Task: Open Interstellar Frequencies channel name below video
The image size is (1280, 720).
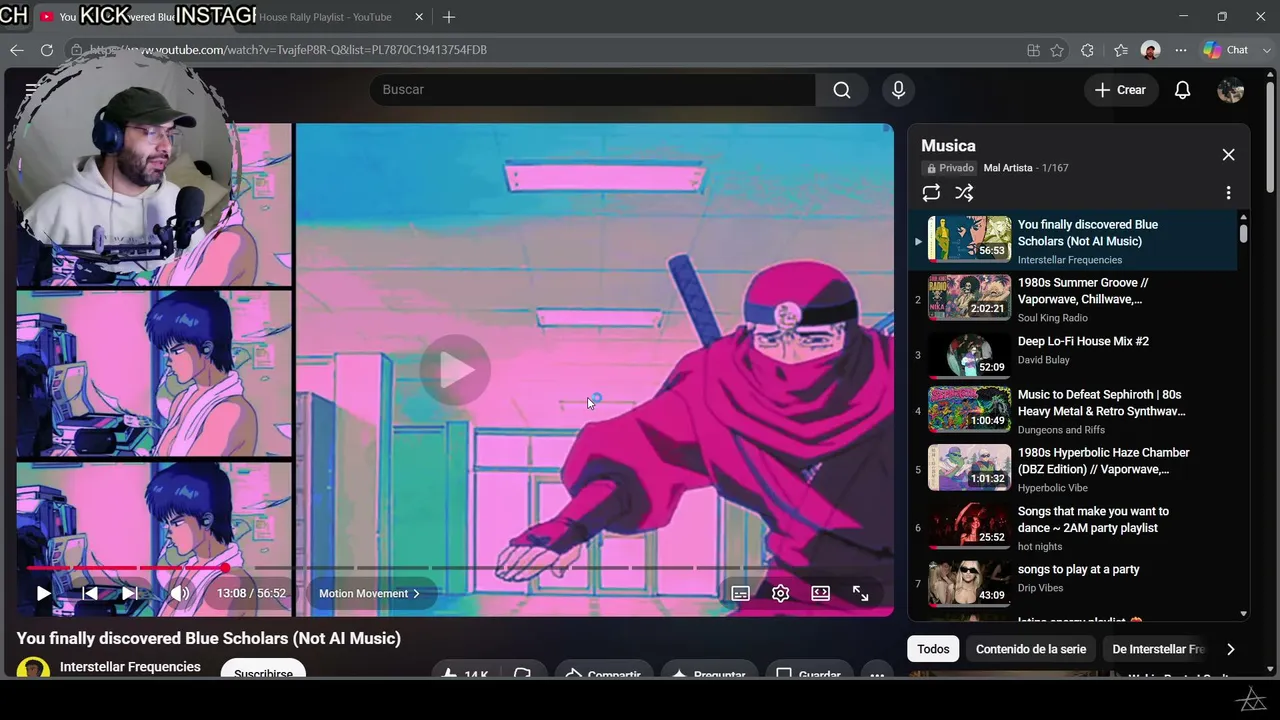Action: pos(130,667)
